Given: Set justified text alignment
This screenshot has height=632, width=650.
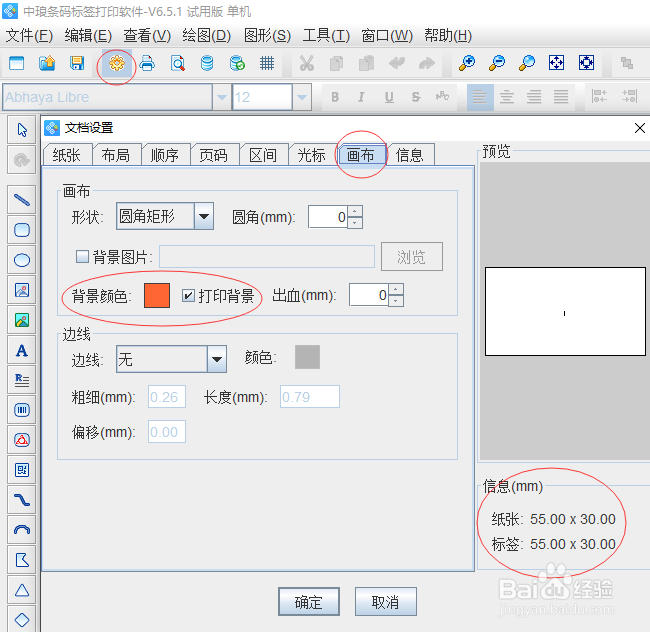Looking at the screenshot, I should (x=561, y=97).
